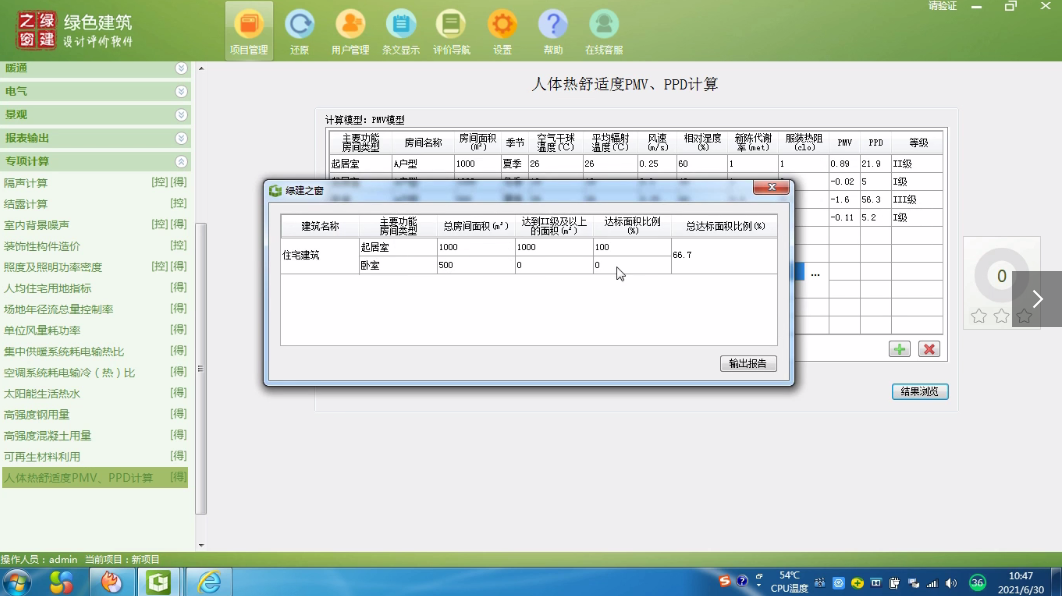This screenshot has height=596, width=1062.
Task: Select 隔声计算 in sidebar
Action: pos(26,183)
